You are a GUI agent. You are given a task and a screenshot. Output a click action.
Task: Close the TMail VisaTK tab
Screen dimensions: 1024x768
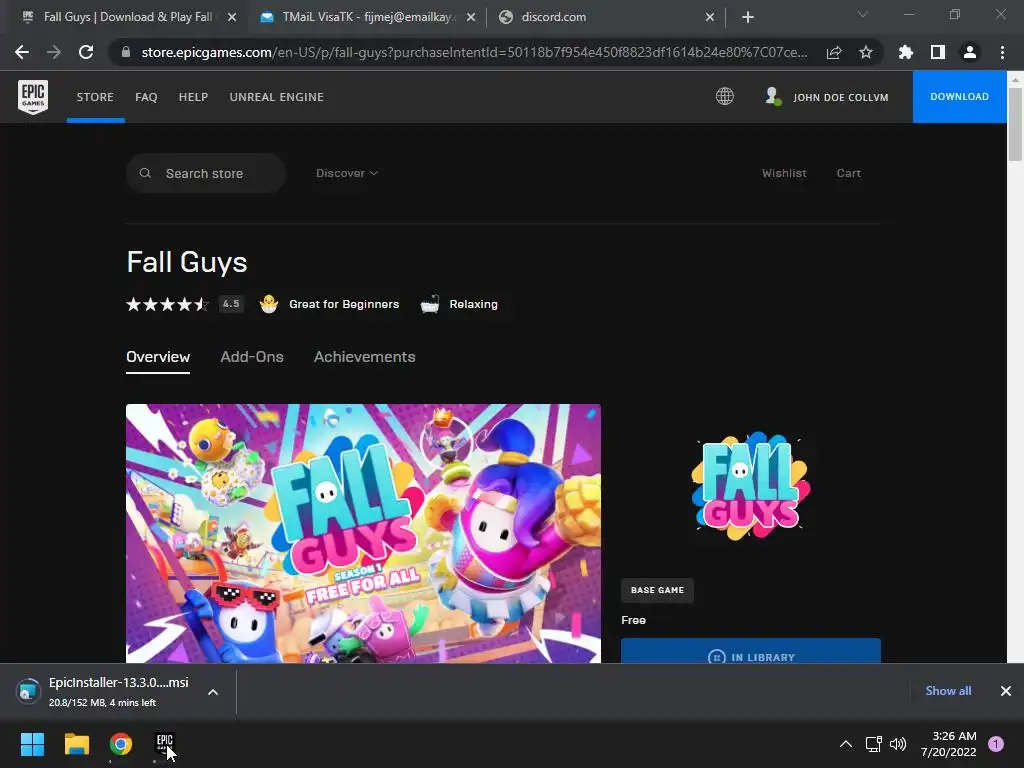click(x=471, y=17)
